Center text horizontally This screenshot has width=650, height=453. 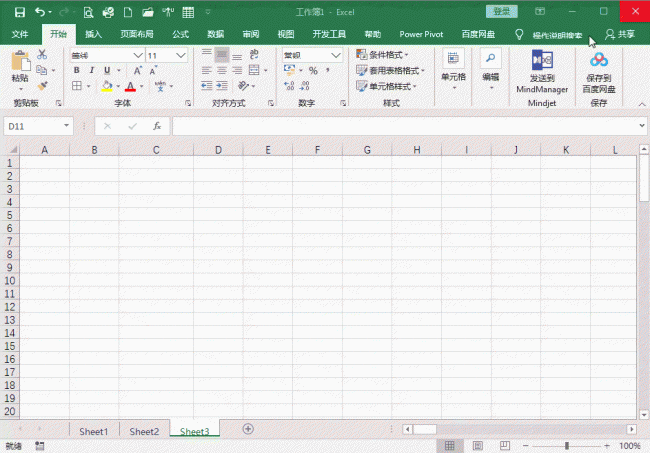(222, 70)
